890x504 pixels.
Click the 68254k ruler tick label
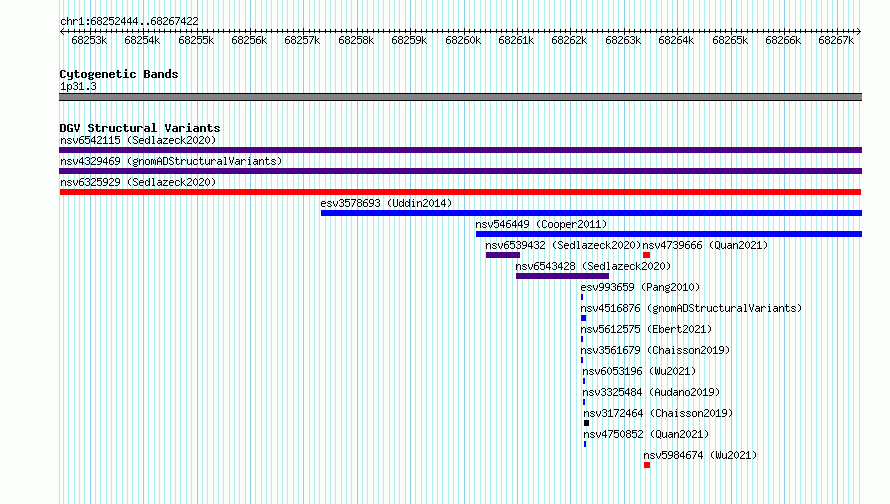click(142, 41)
